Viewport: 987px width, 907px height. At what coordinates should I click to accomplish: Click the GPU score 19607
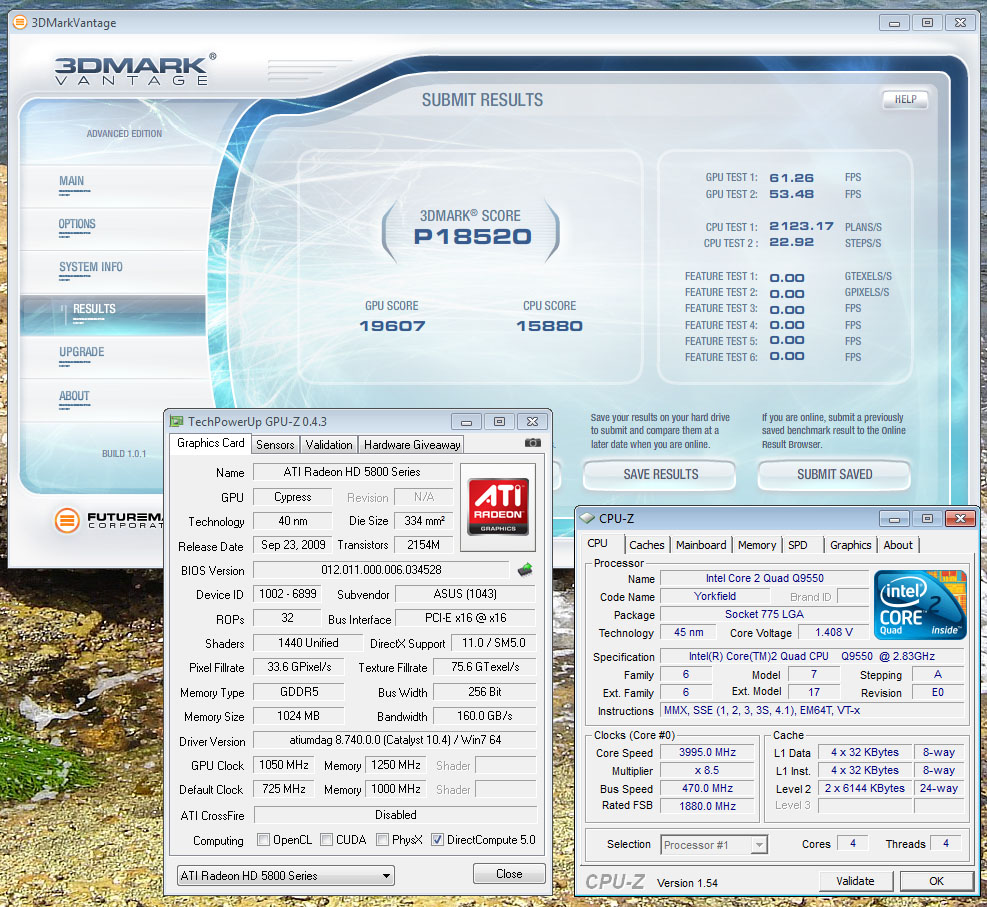[392, 326]
